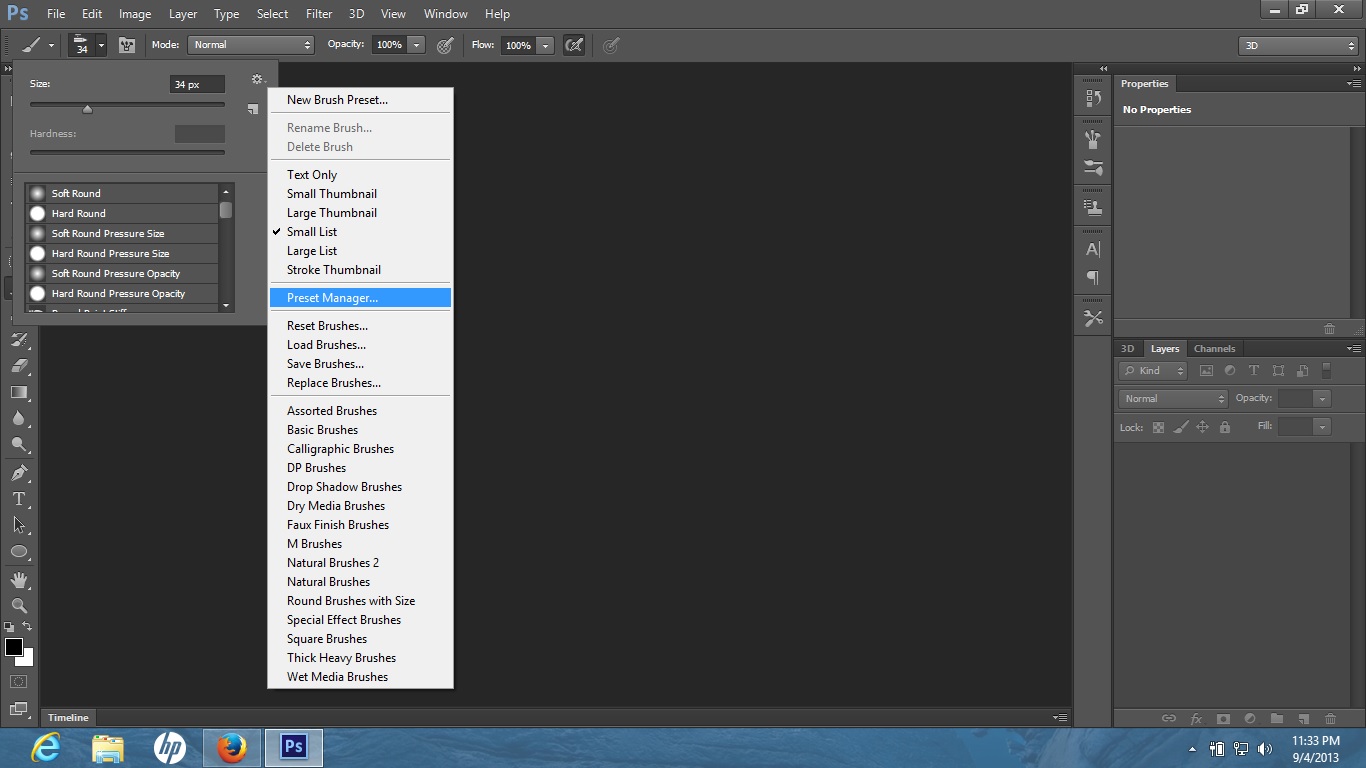Select the Hard Round brush preset
This screenshot has height=768, width=1366.
[79, 213]
